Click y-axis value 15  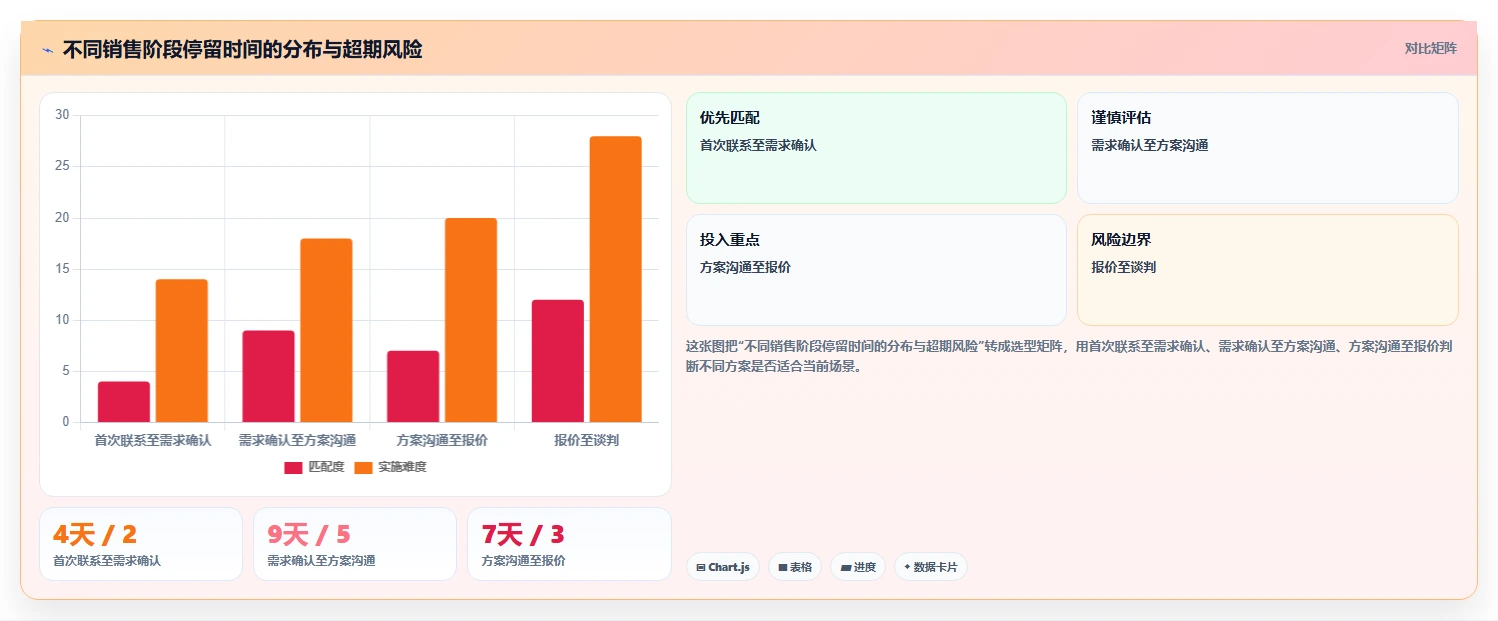62,269
